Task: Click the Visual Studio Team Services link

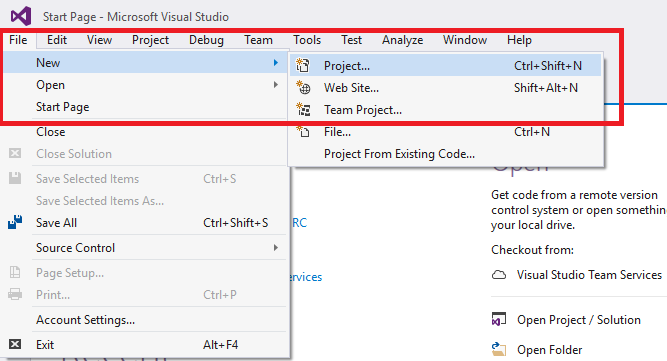Action: (x=589, y=275)
